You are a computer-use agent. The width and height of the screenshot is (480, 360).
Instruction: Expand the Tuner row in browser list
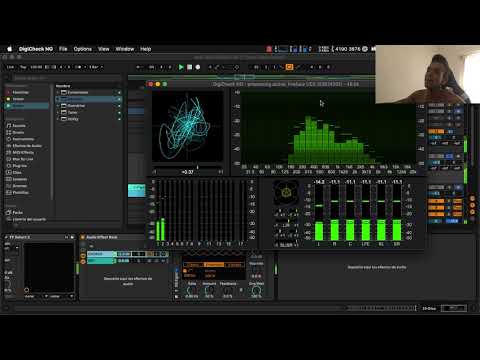click(x=58, y=112)
